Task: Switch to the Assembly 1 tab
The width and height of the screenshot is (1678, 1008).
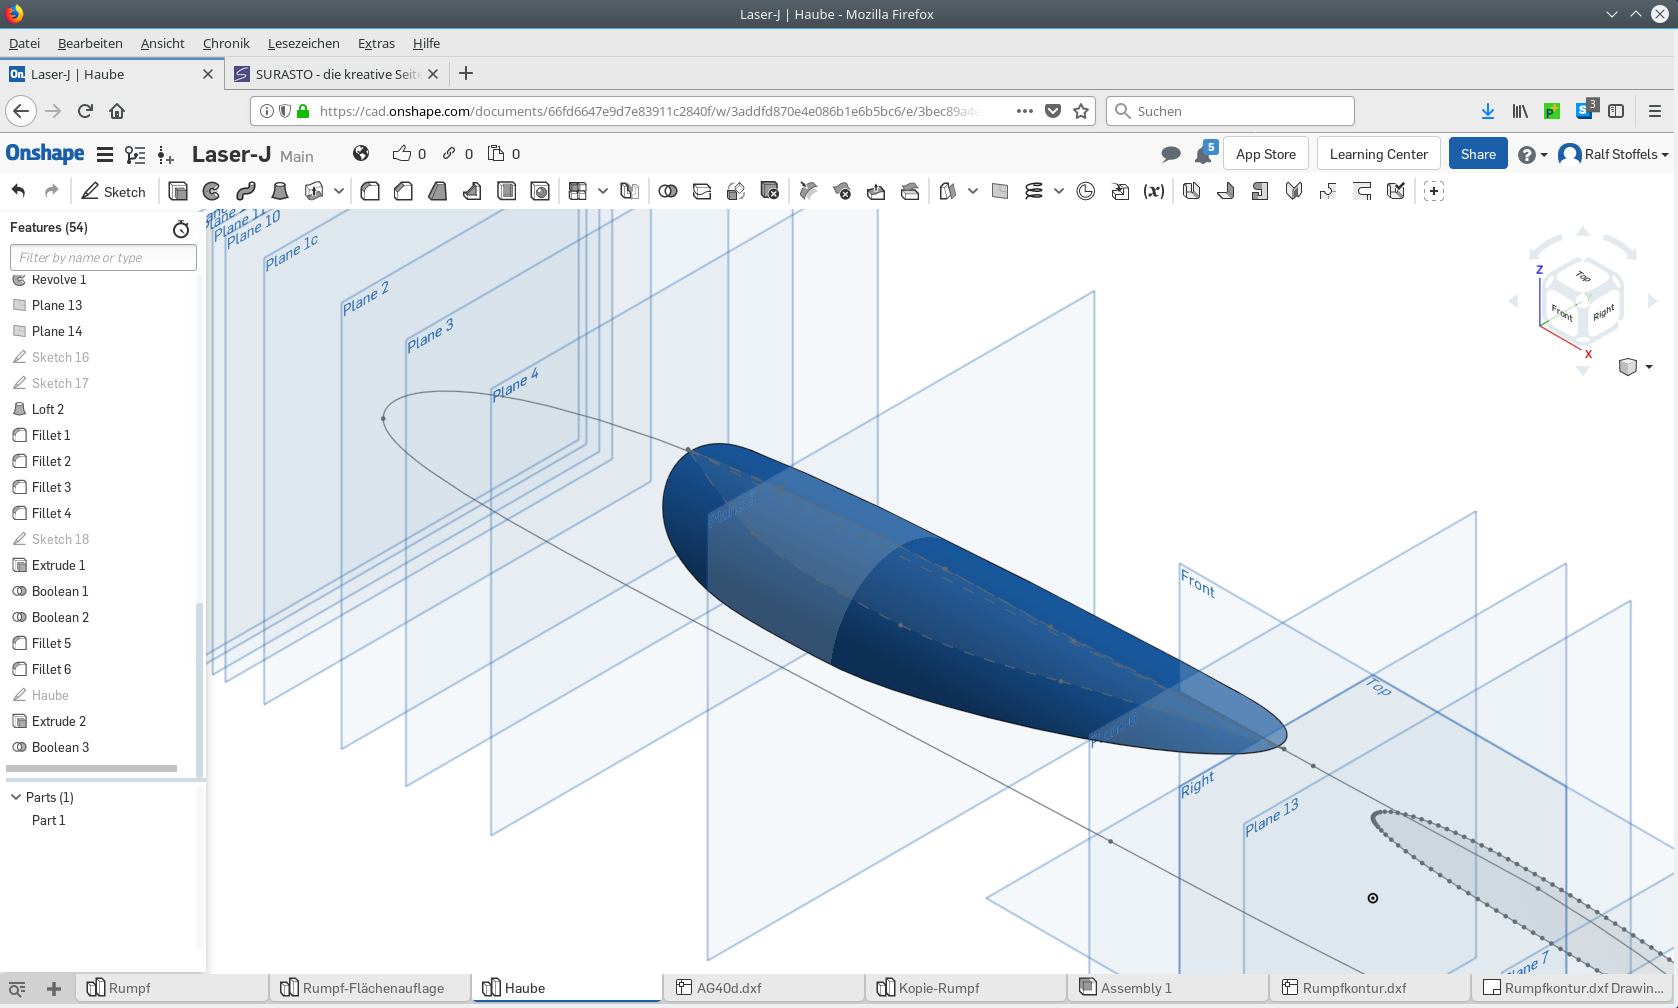Action: [1135, 988]
